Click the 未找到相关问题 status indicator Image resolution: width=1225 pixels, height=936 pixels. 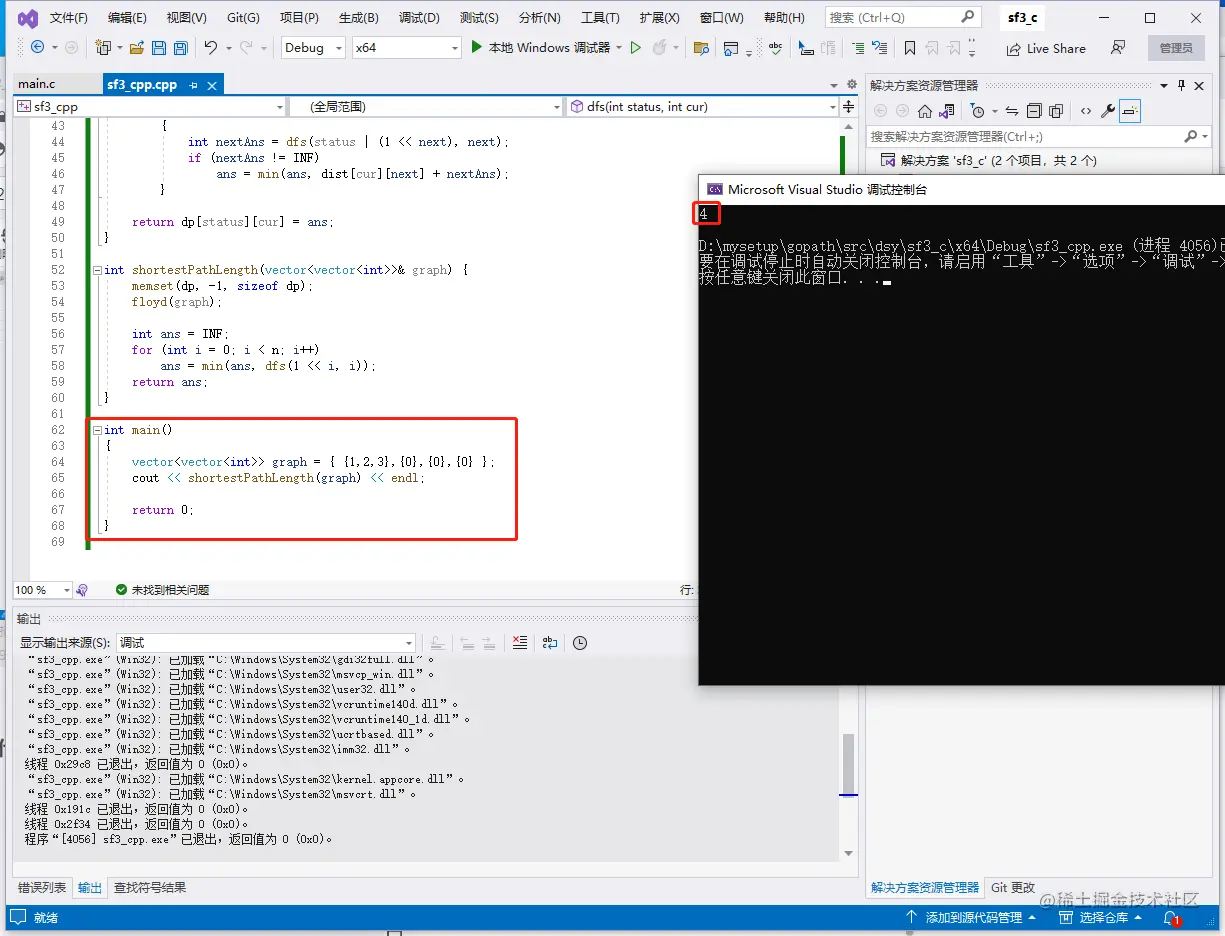coord(162,590)
